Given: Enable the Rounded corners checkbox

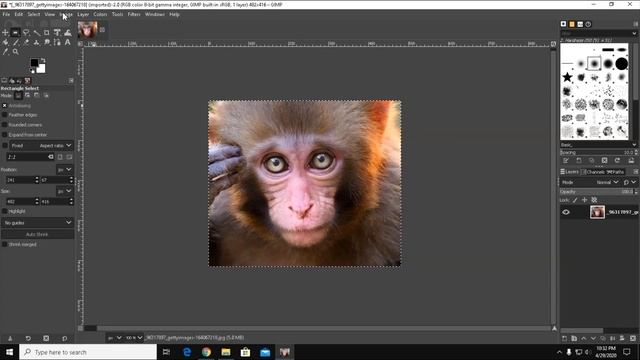Looking at the screenshot, I should (5, 125).
